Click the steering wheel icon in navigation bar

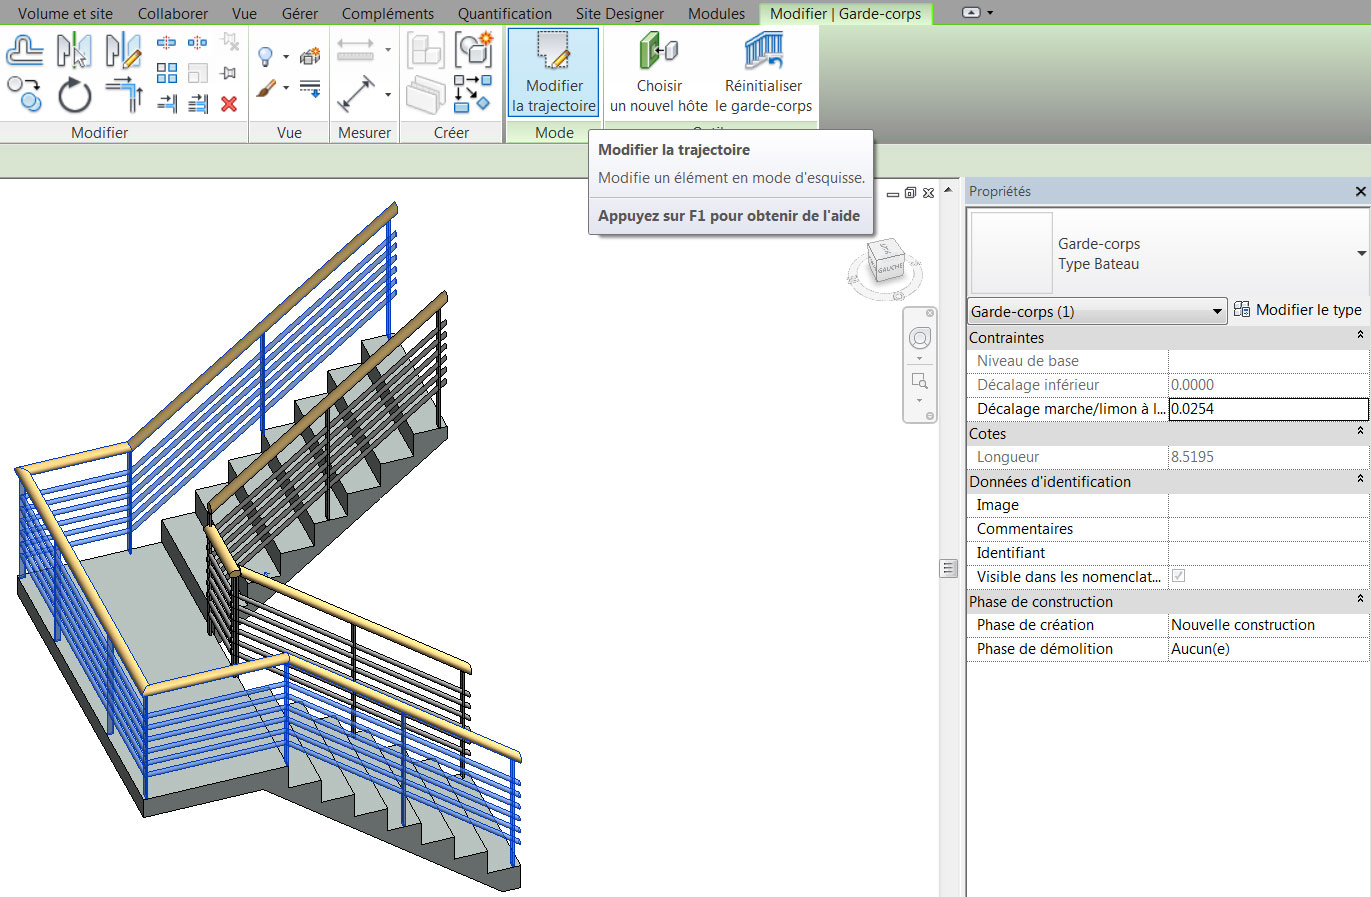pos(918,338)
